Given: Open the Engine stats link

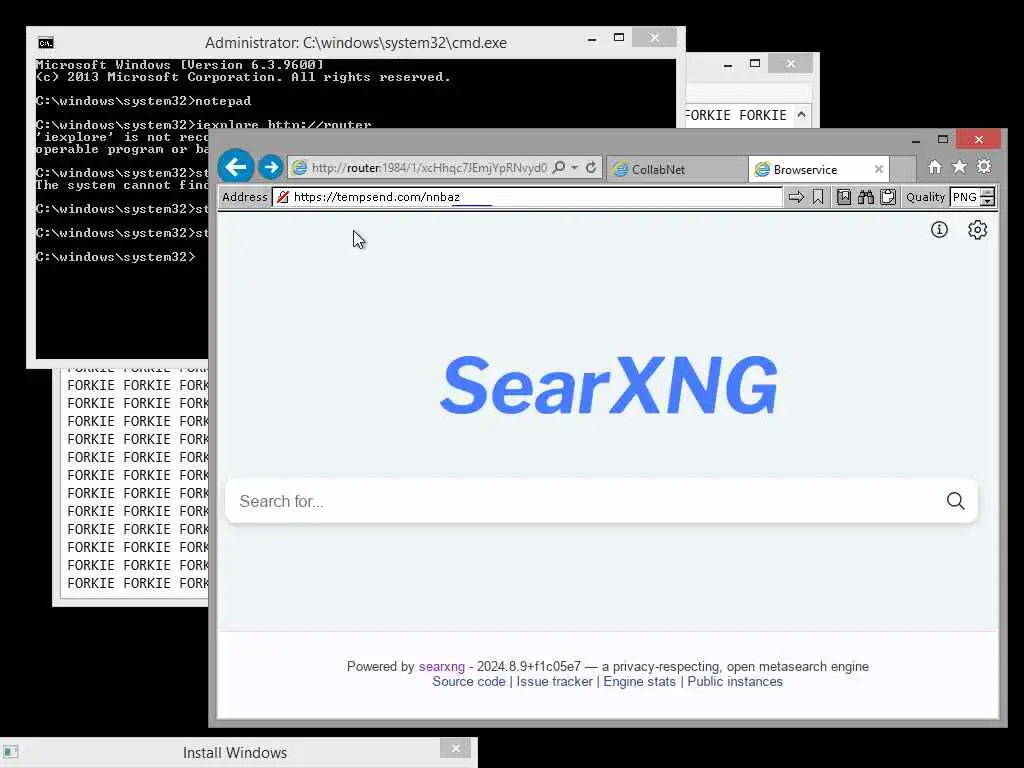Looking at the screenshot, I should tap(639, 681).
